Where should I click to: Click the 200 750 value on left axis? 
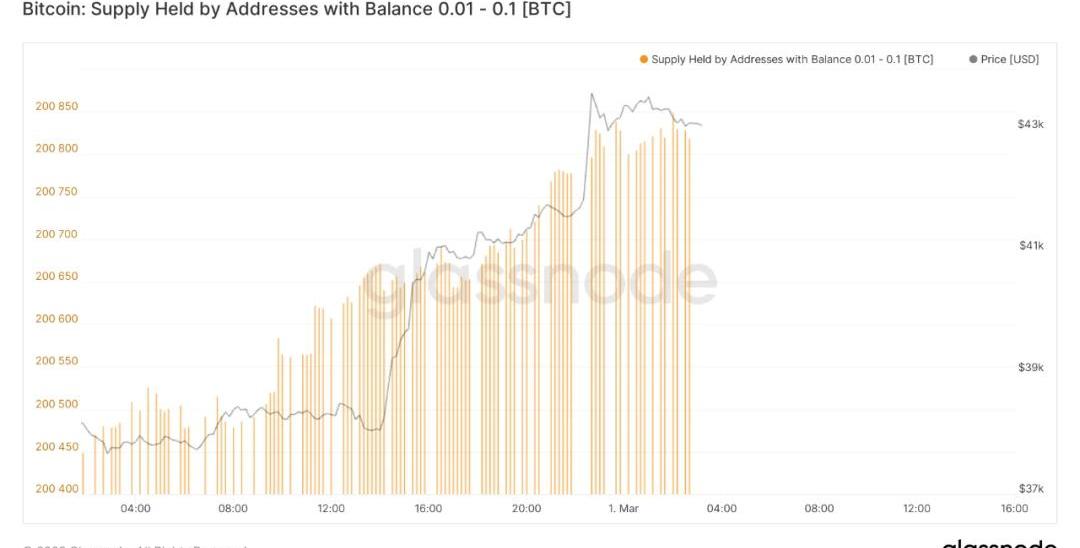[x=57, y=192]
